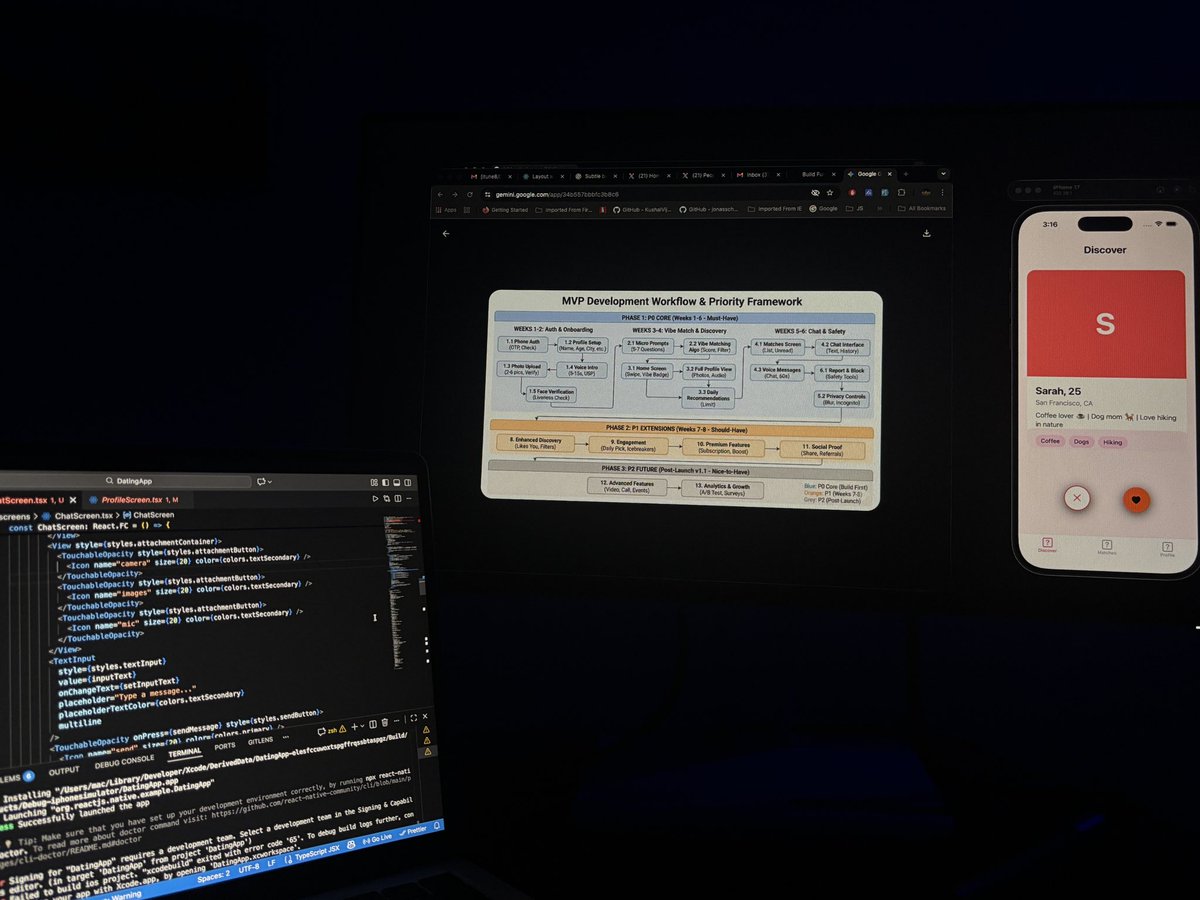Click the download icon on the Gemini page

click(x=928, y=233)
